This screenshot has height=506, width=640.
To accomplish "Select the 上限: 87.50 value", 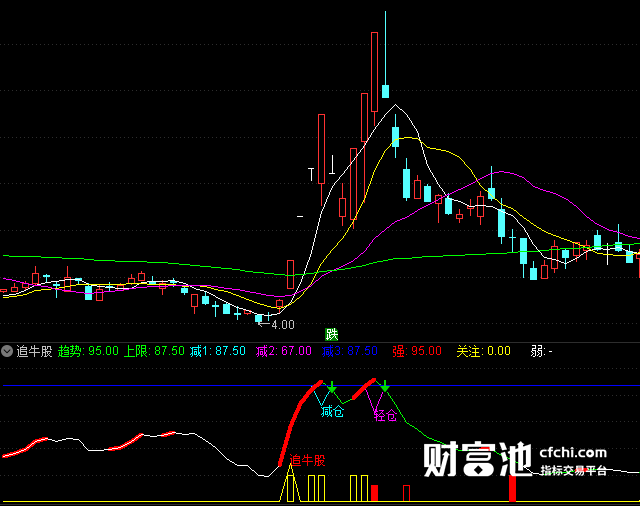I will [x=154, y=351].
